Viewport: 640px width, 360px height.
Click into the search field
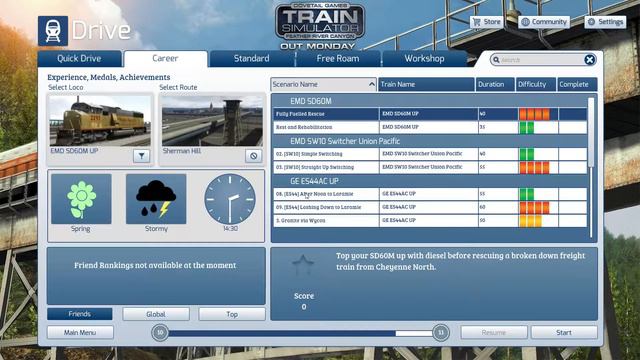tap(541, 60)
